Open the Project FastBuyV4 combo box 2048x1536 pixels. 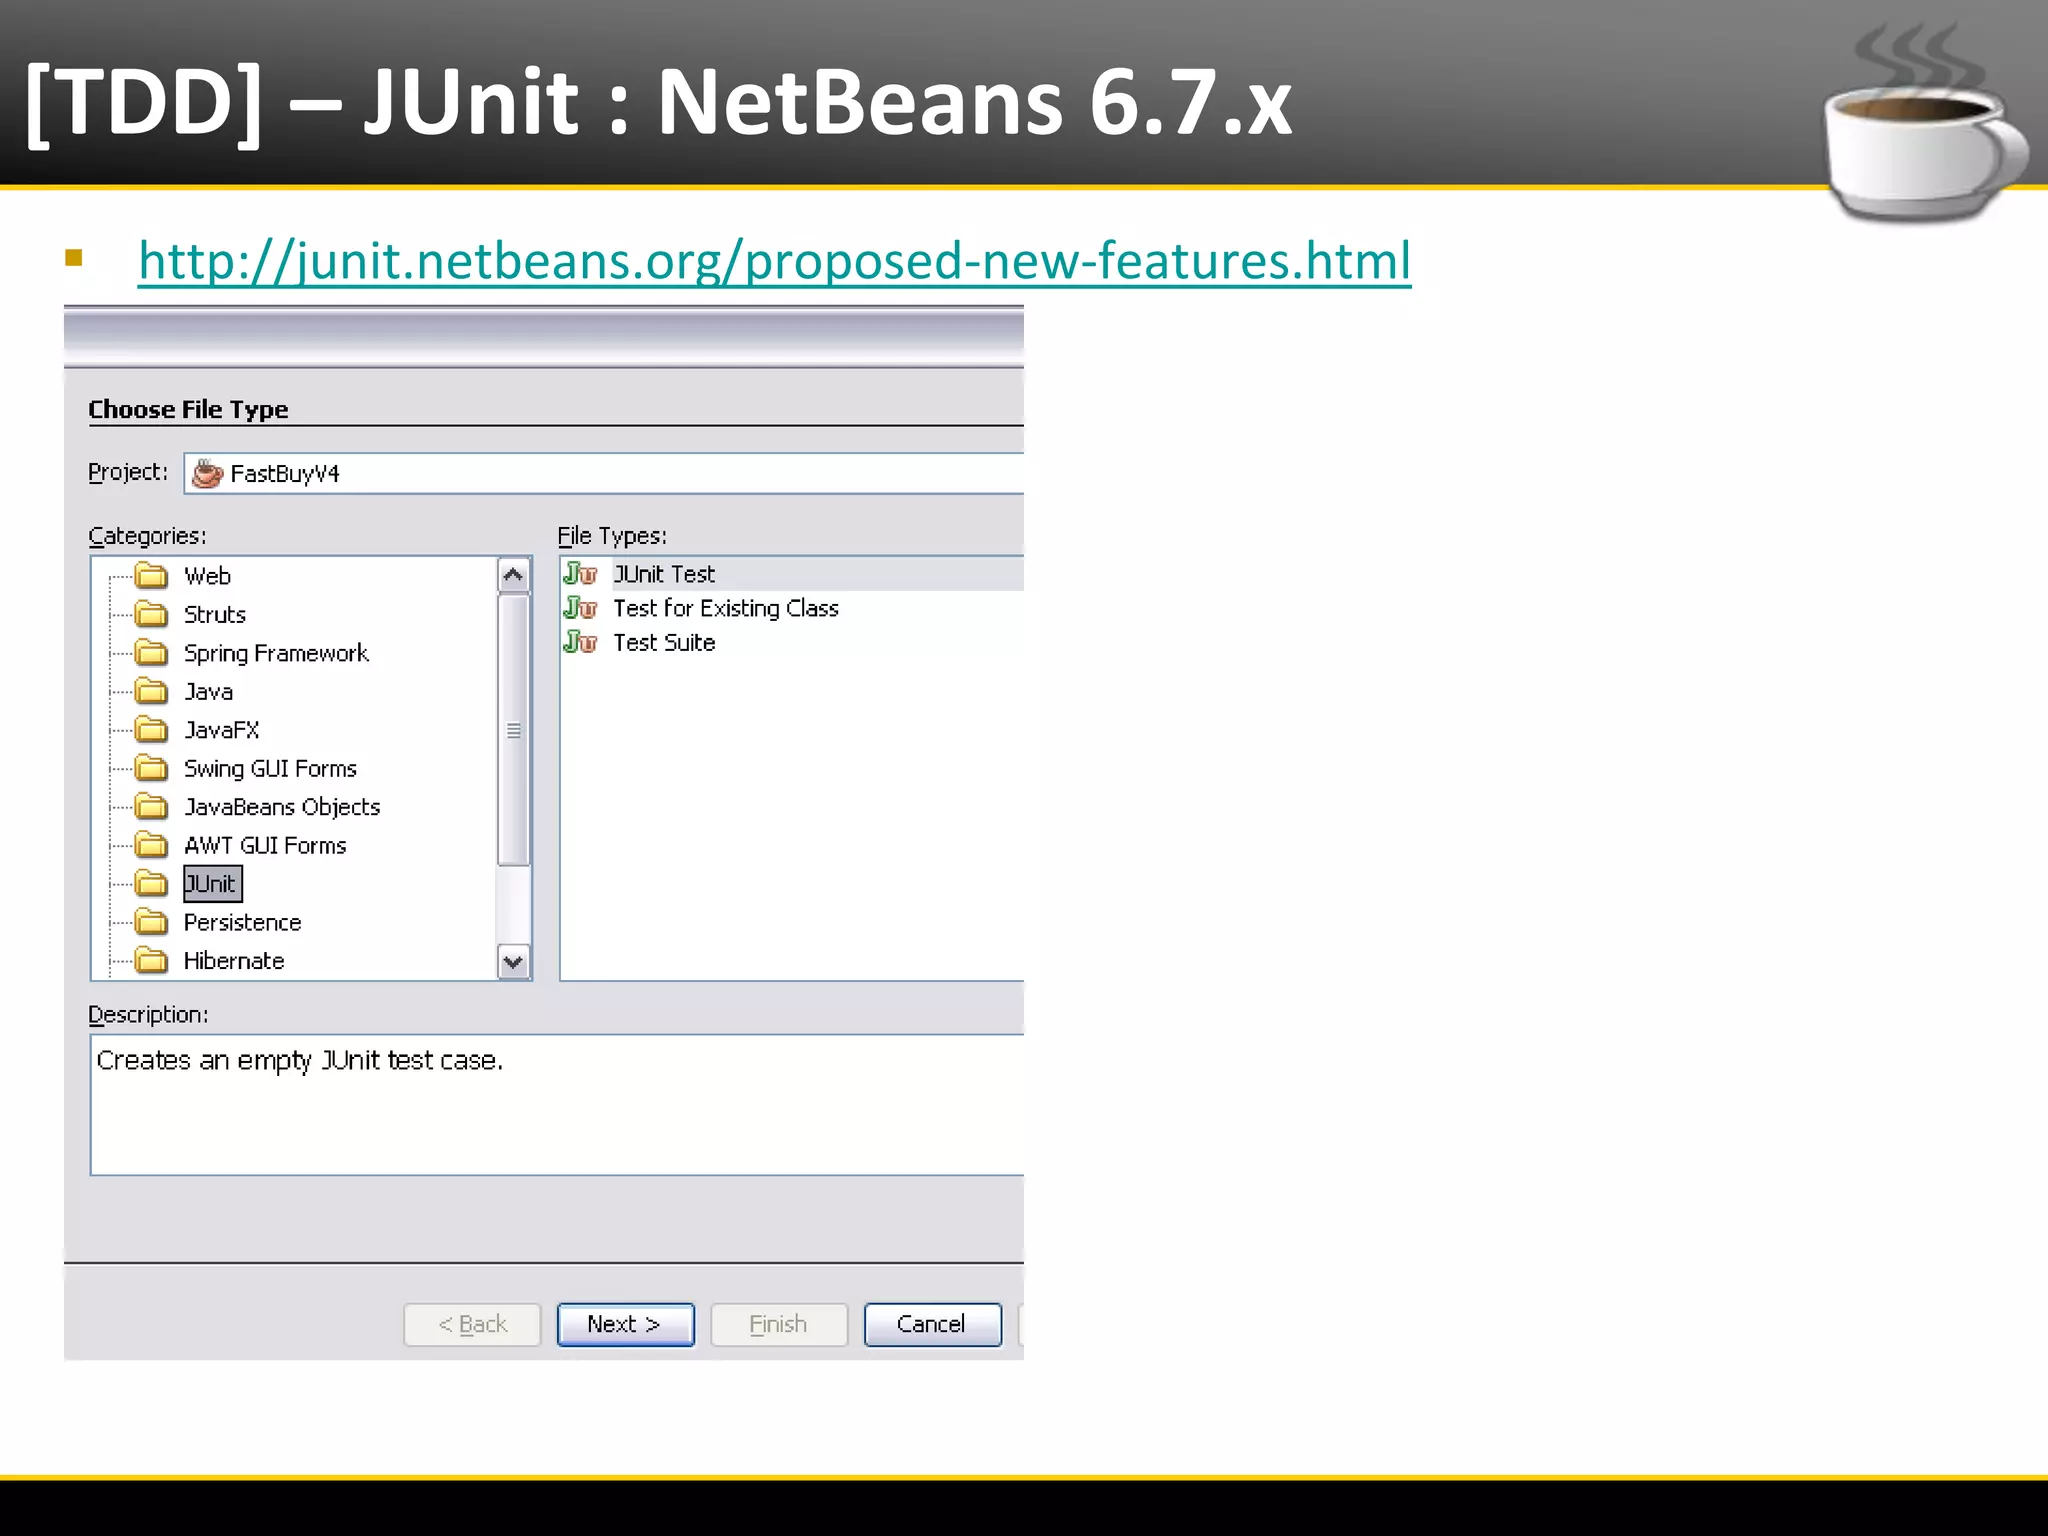(x=604, y=473)
